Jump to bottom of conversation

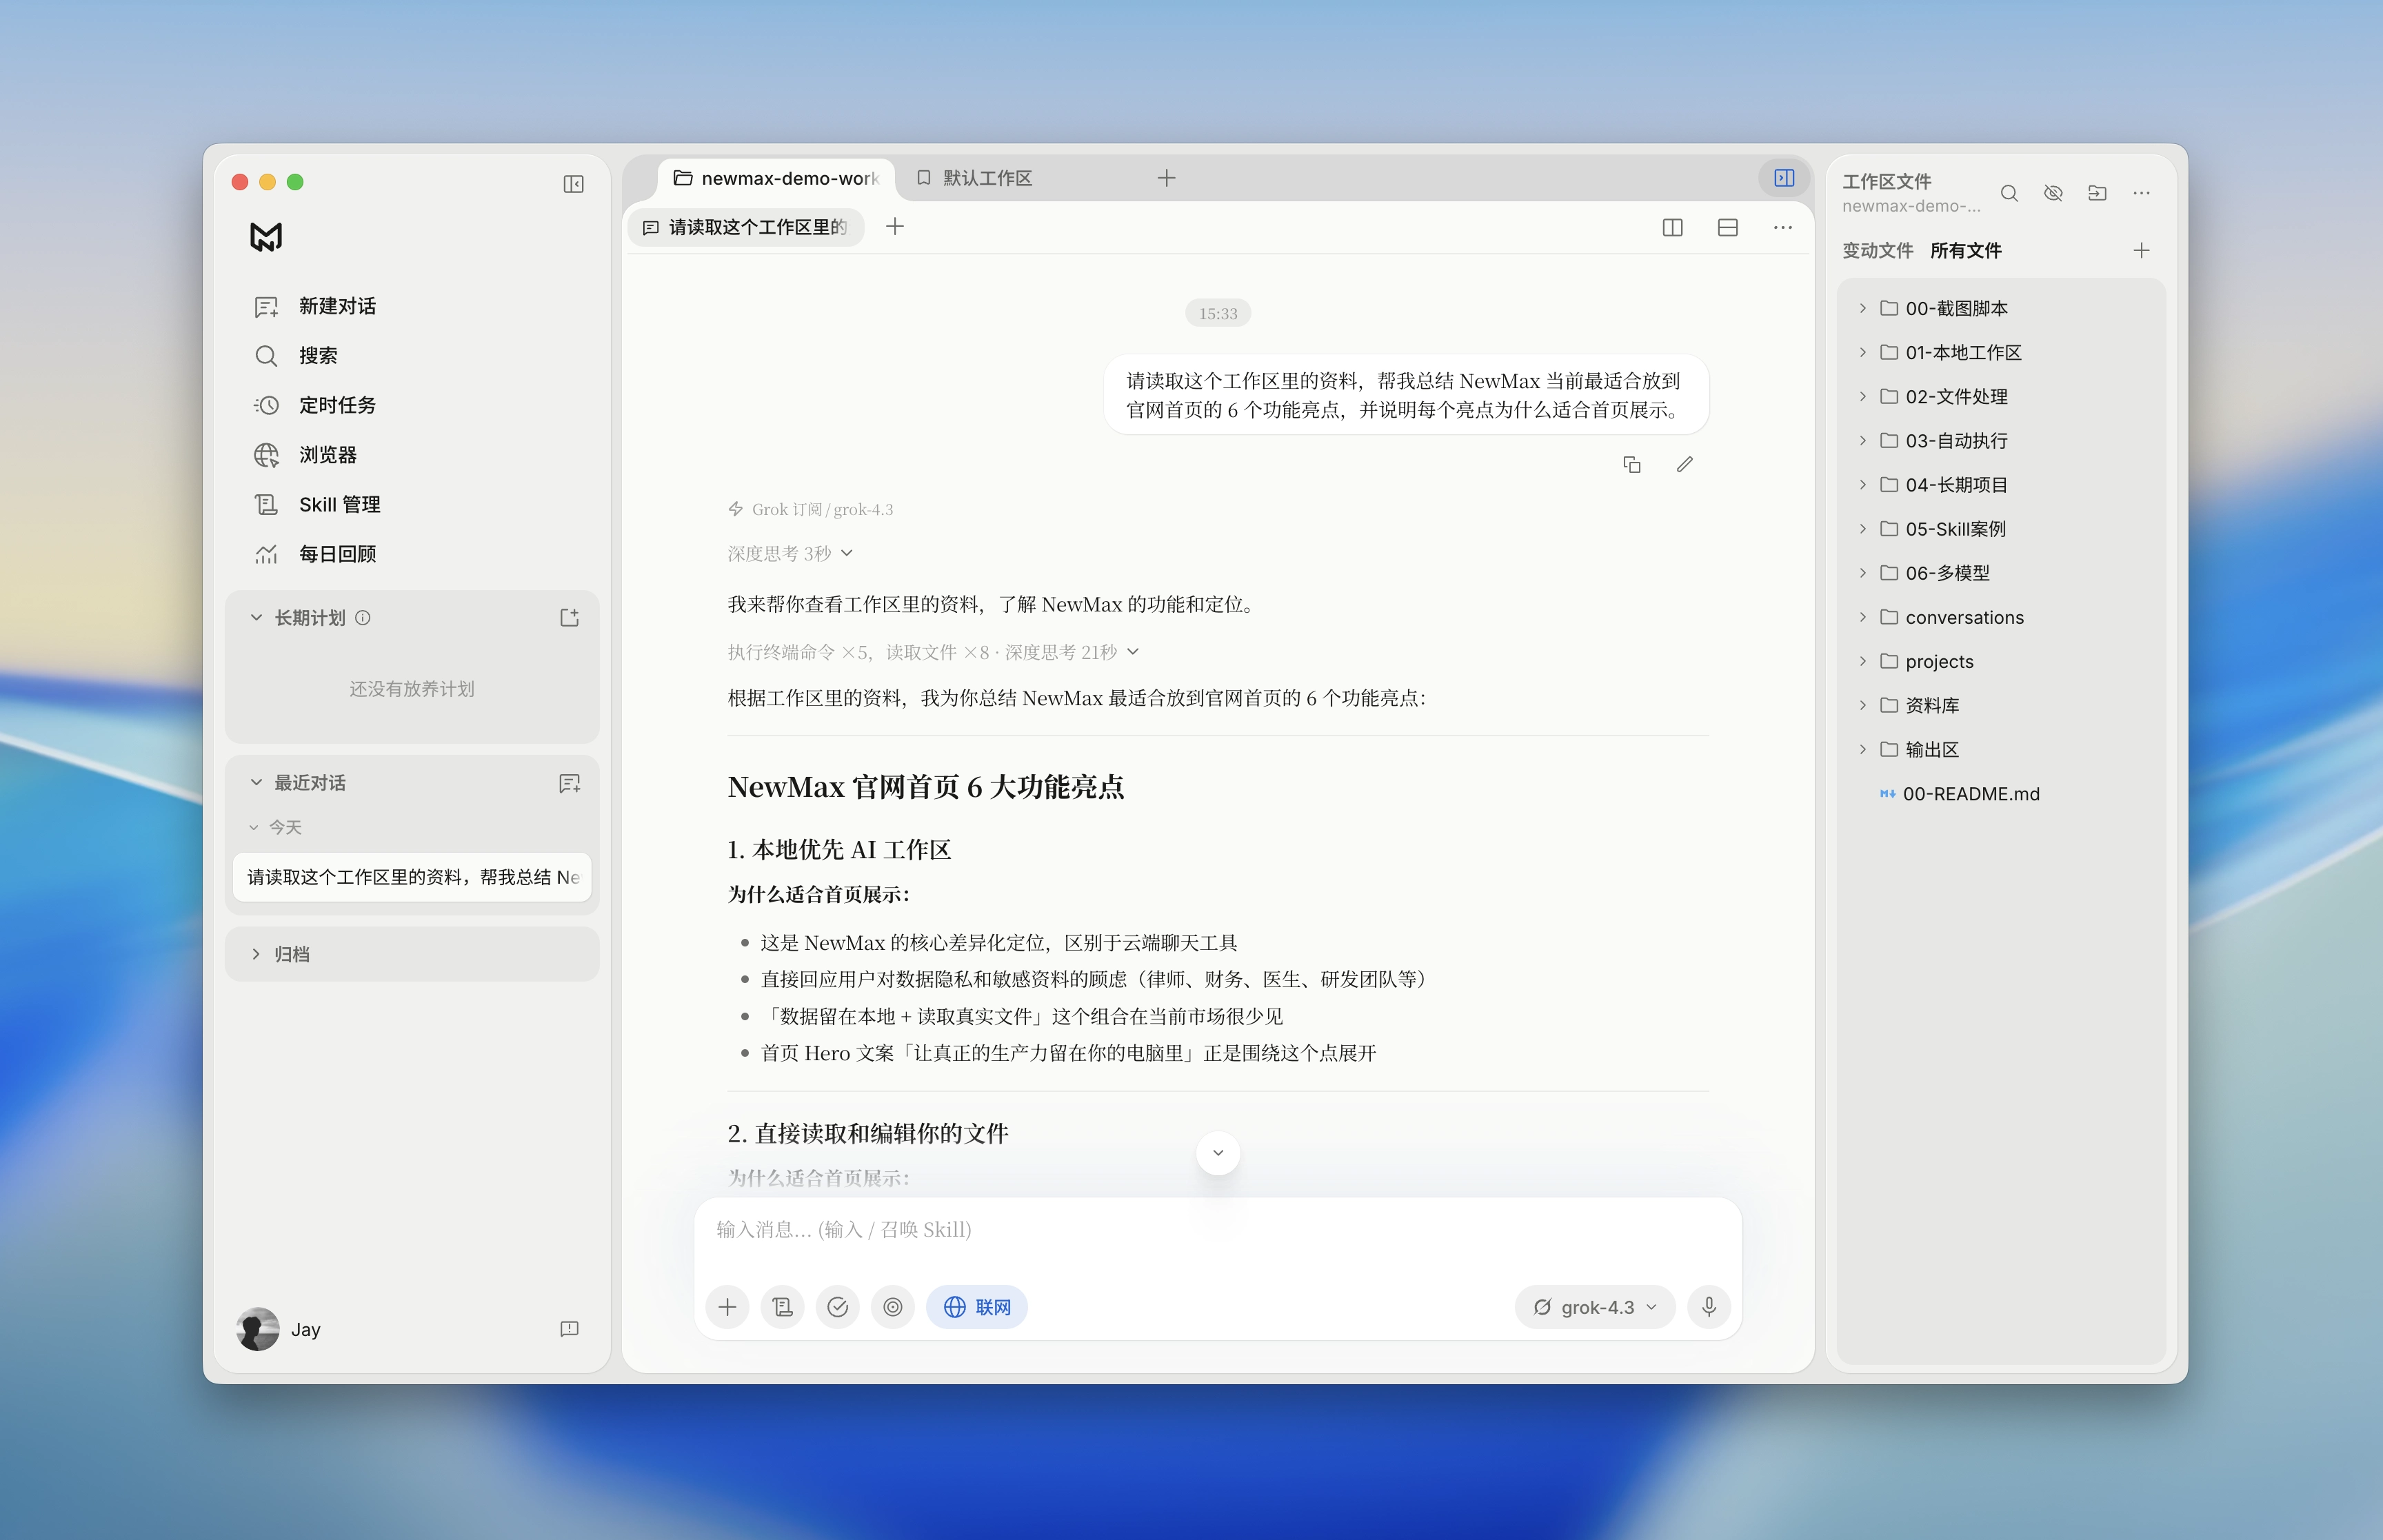click(1218, 1153)
